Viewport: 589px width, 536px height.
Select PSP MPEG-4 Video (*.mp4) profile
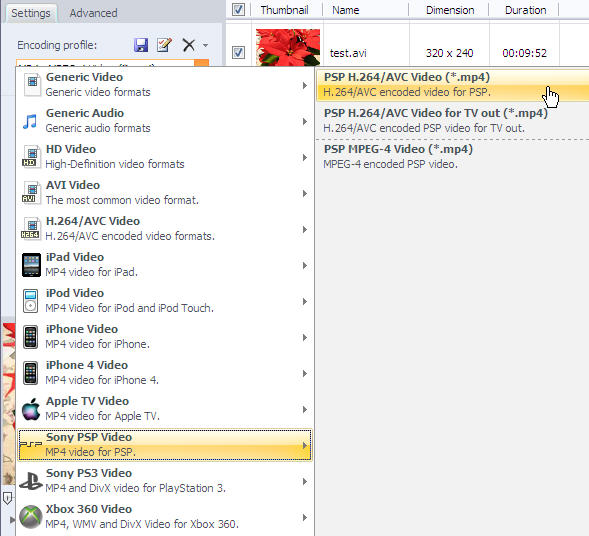(x=453, y=157)
